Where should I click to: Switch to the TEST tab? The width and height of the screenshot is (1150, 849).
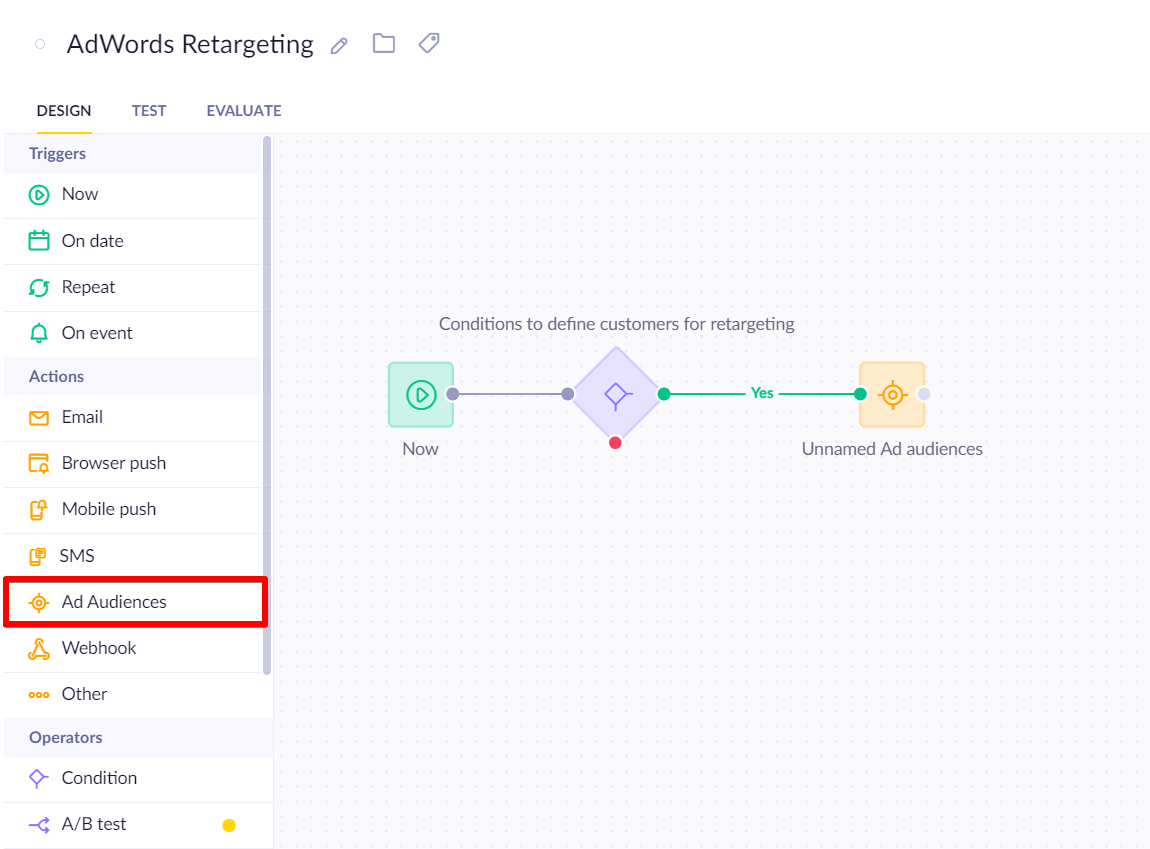[x=149, y=111]
